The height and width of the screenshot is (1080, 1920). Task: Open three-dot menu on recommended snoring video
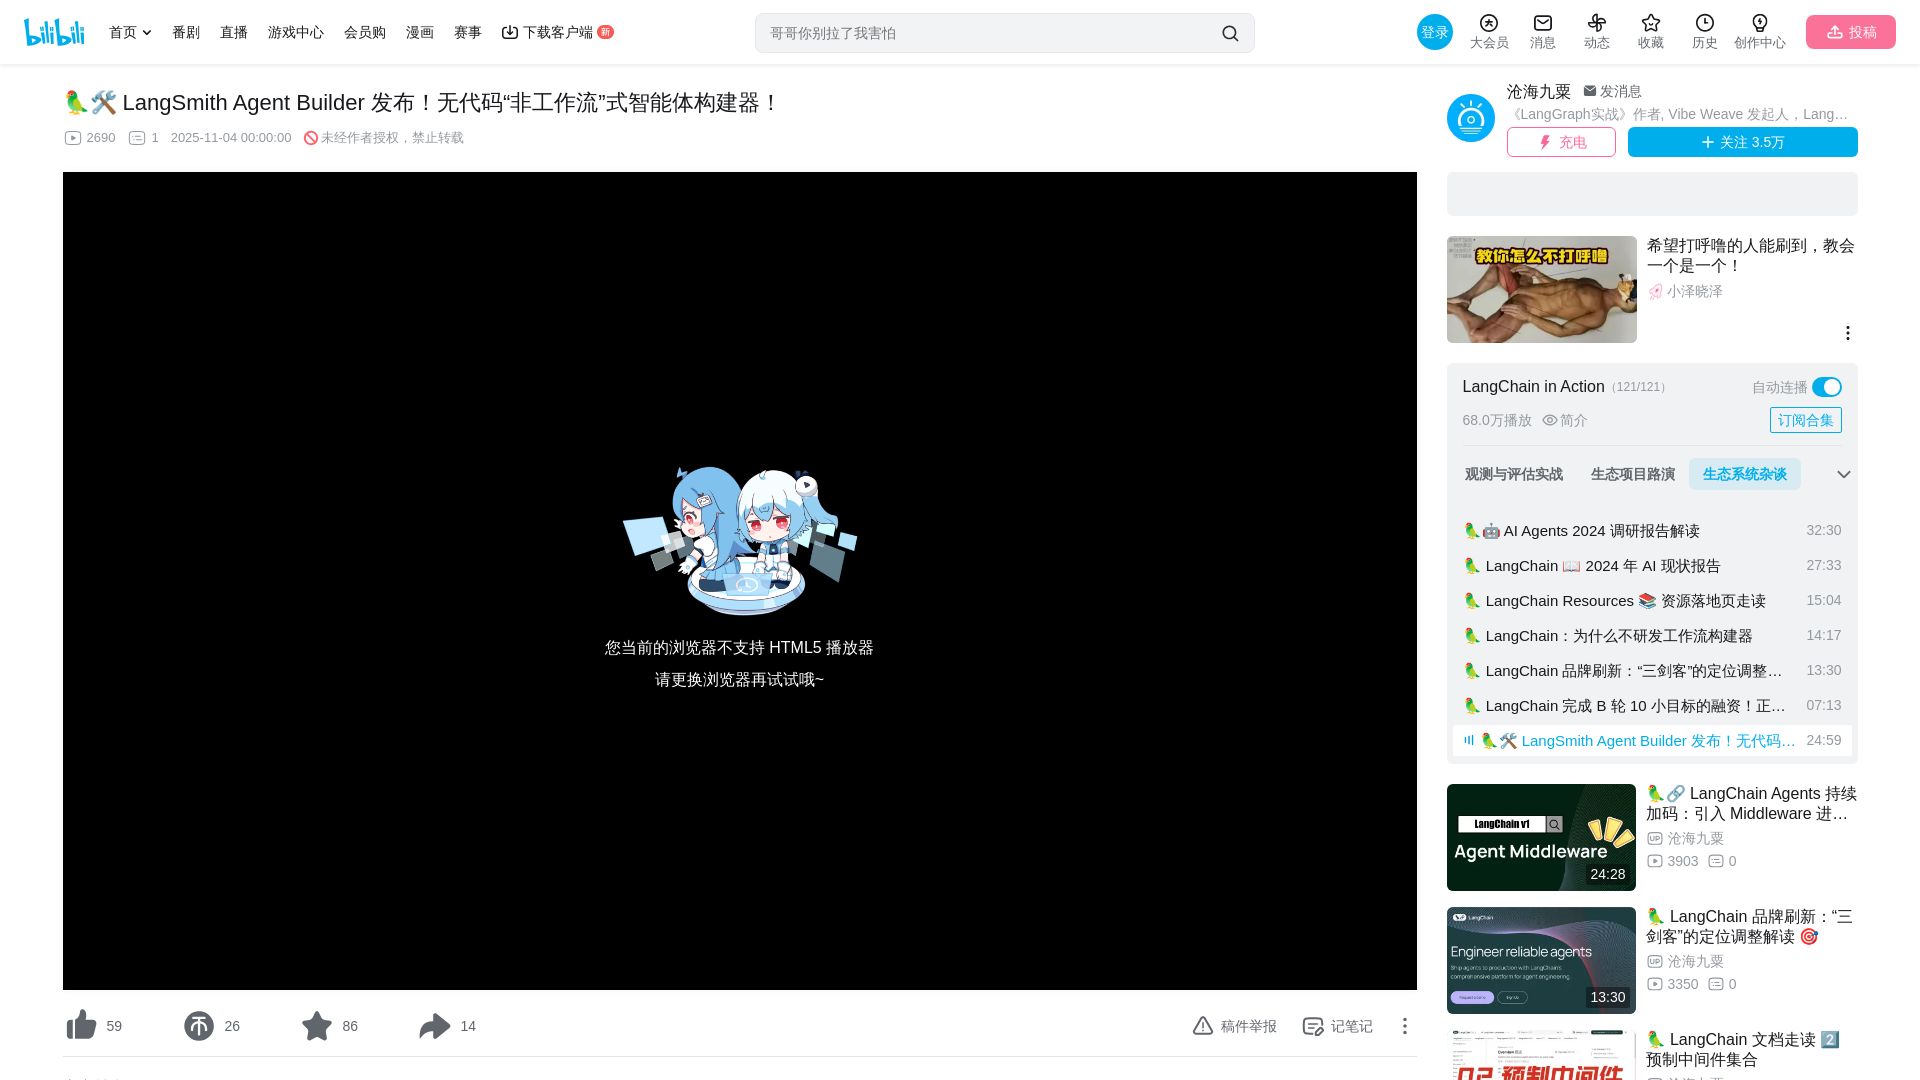pyautogui.click(x=1848, y=333)
